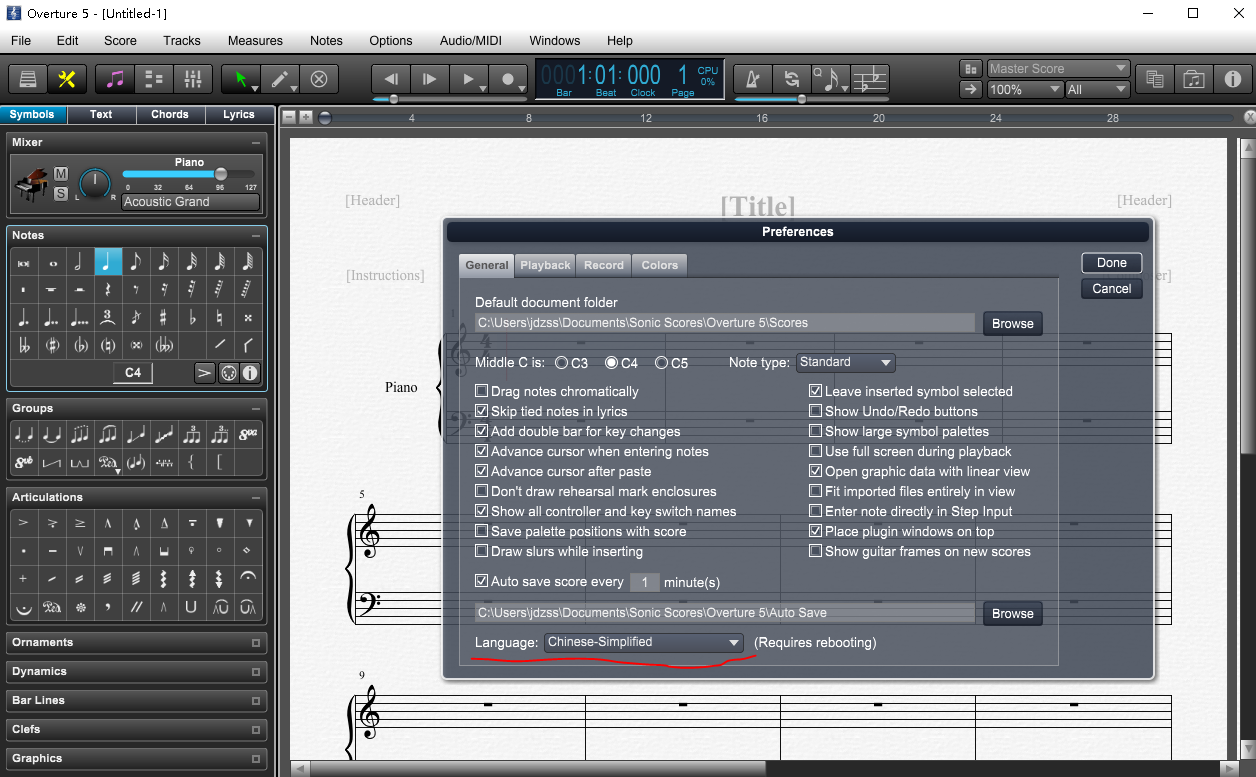
Task: Uncheck Skip tied notes in lyrics
Action: click(482, 411)
